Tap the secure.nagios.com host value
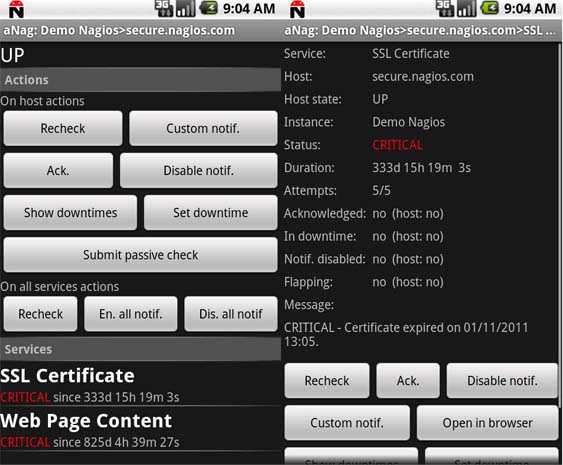The height and width of the screenshot is (465, 563). [423, 77]
